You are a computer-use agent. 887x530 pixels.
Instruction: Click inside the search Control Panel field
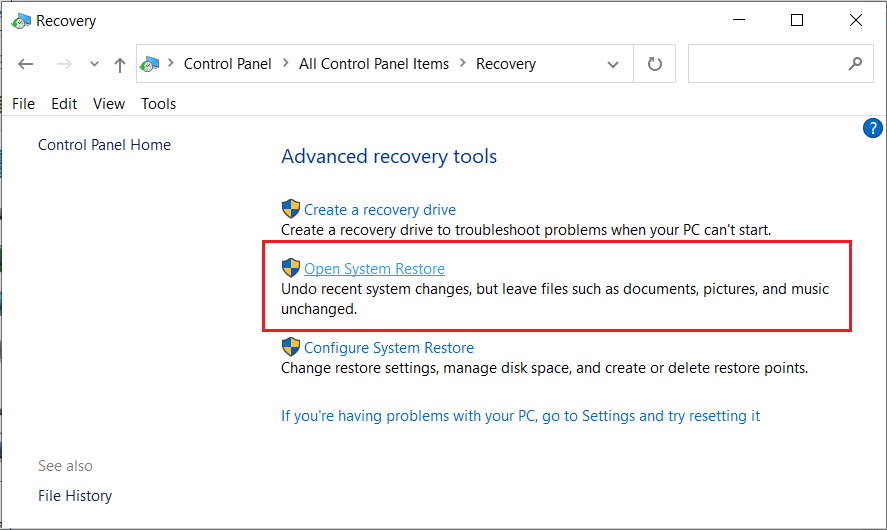(x=765, y=64)
